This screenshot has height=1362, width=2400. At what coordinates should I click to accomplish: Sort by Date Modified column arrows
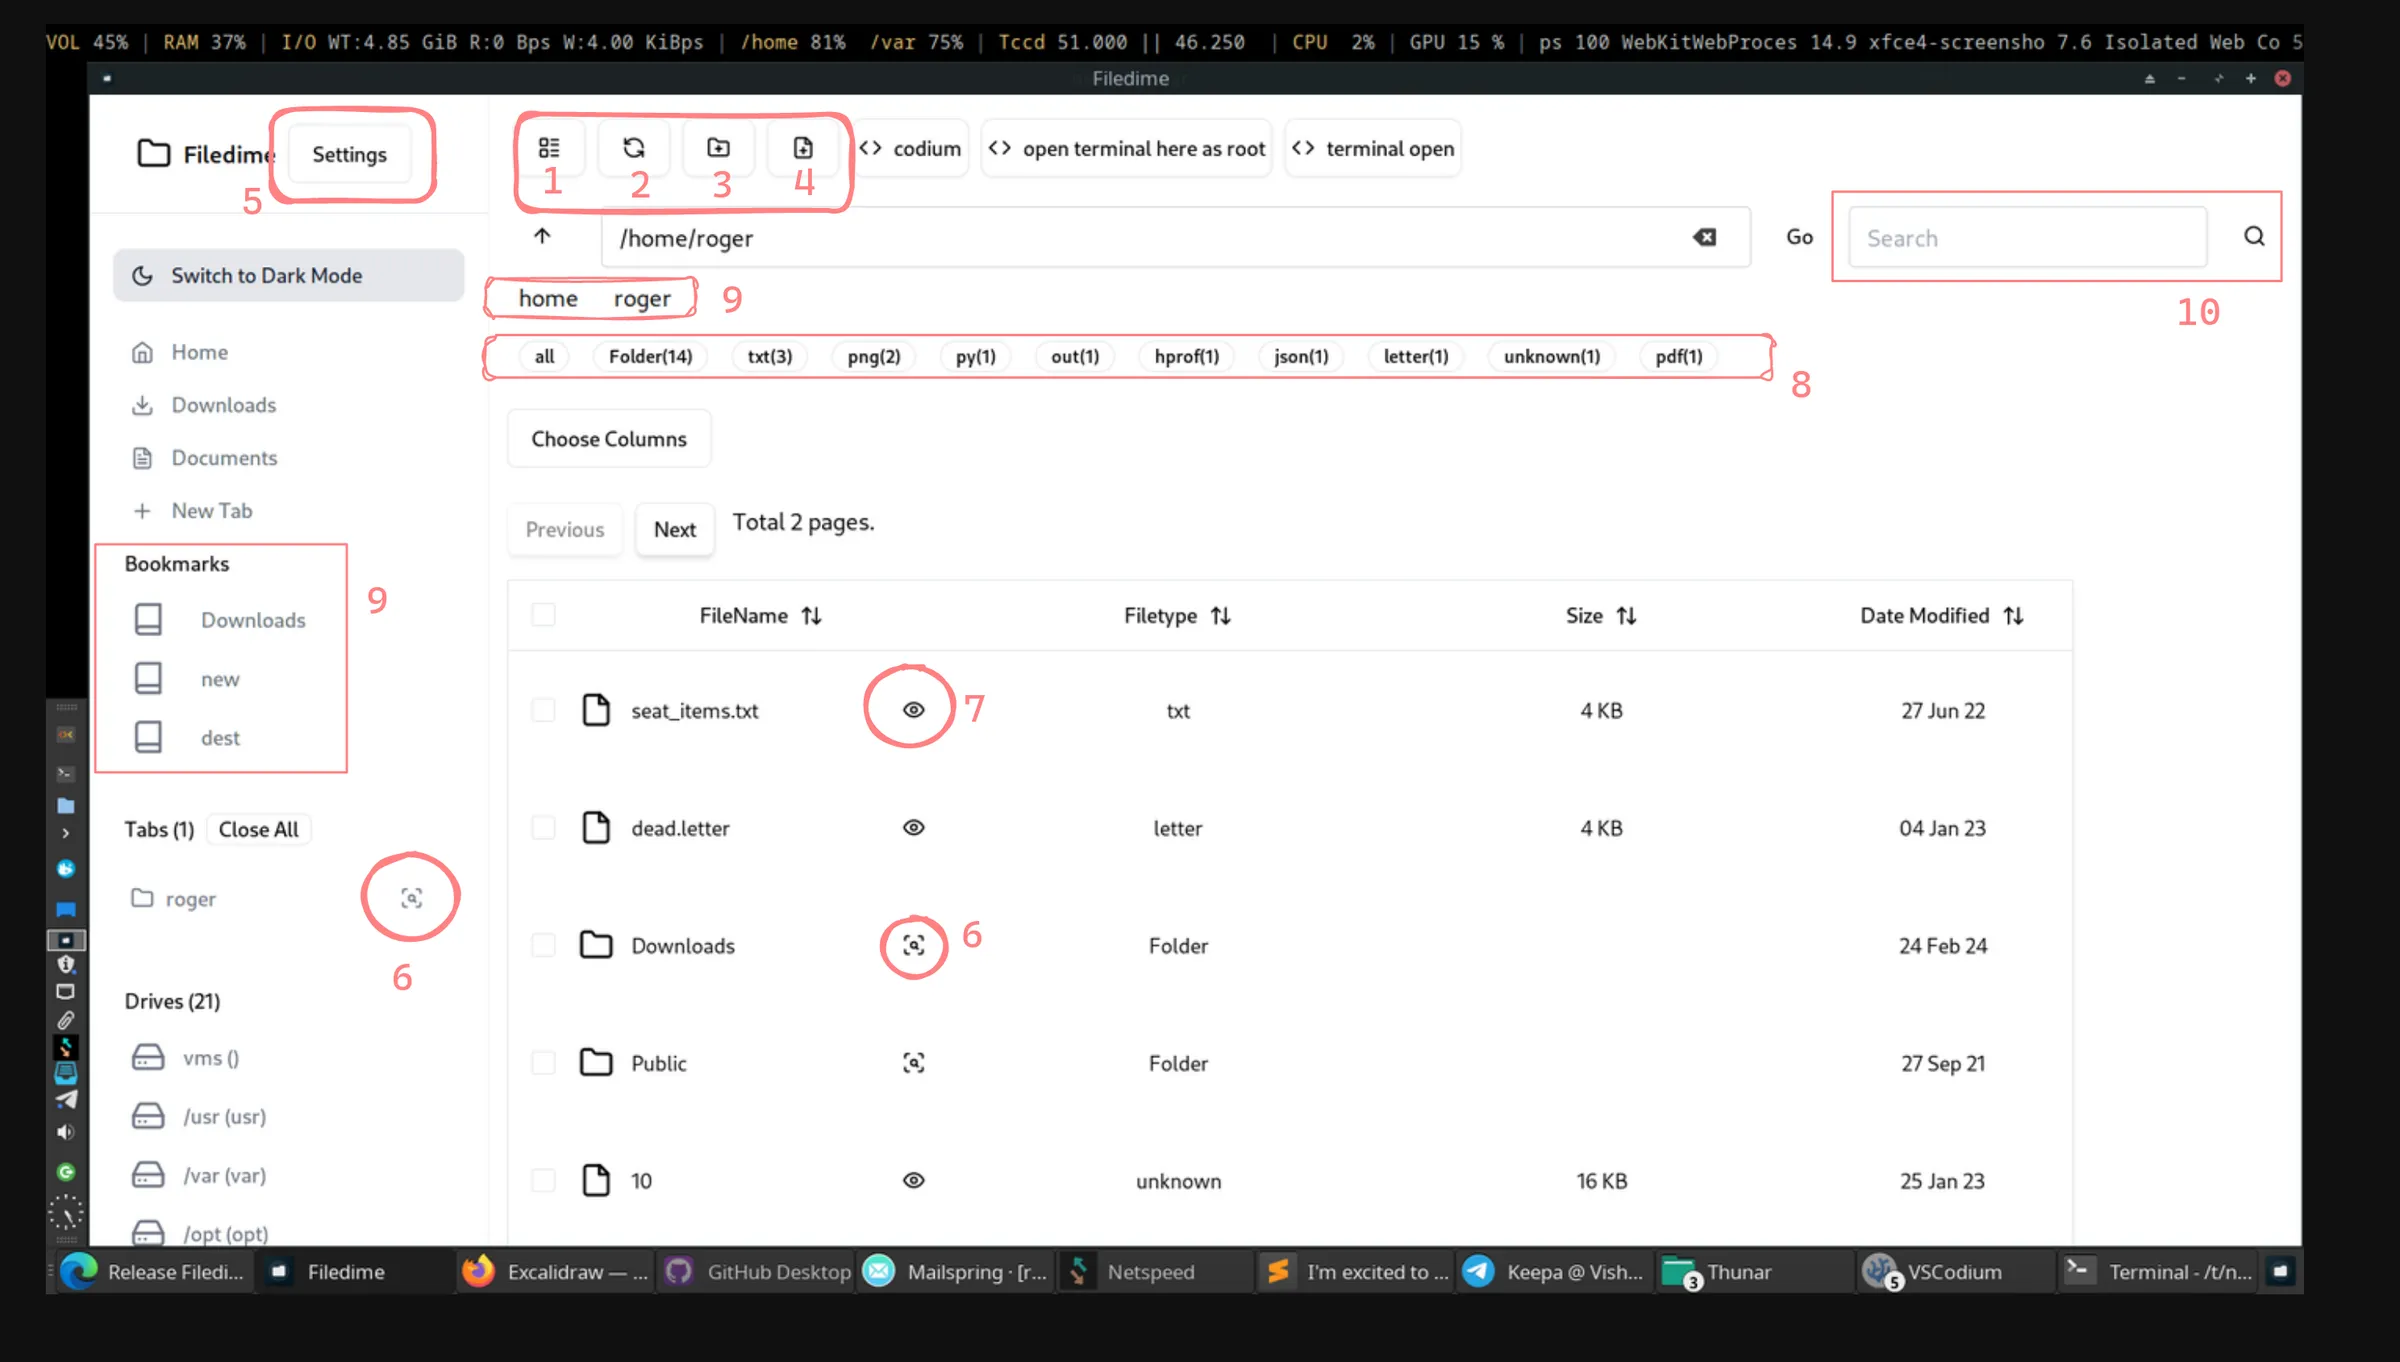2013,616
